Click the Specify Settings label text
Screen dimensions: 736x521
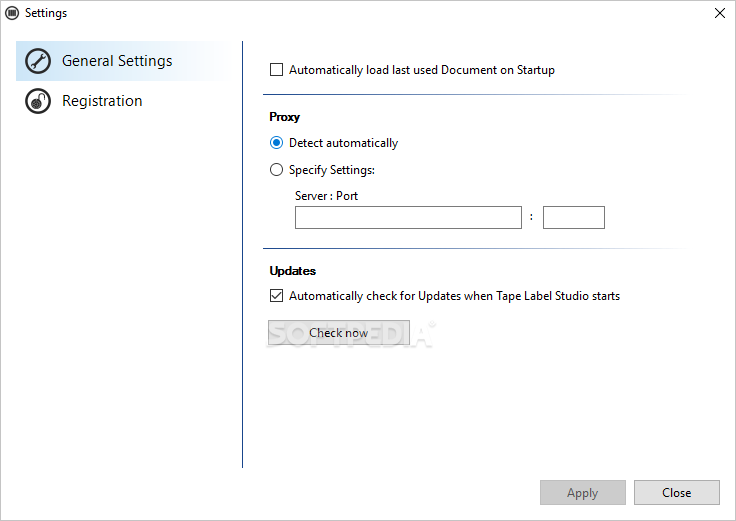(332, 169)
